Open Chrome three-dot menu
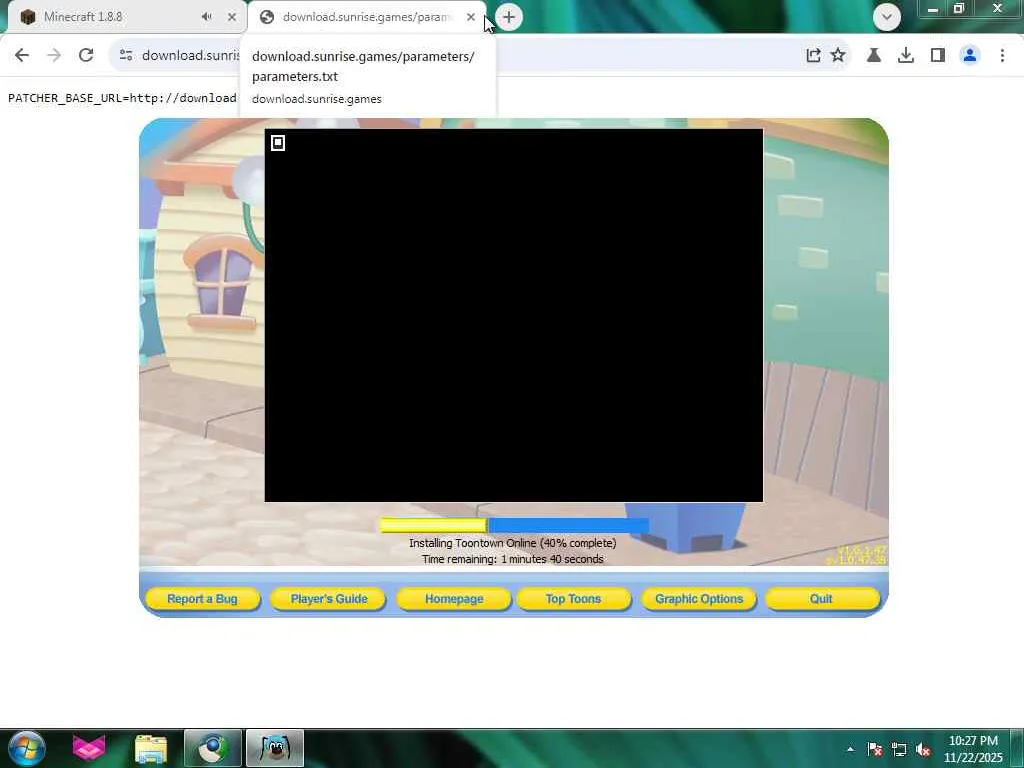This screenshot has width=1024, height=768. 1002,56
